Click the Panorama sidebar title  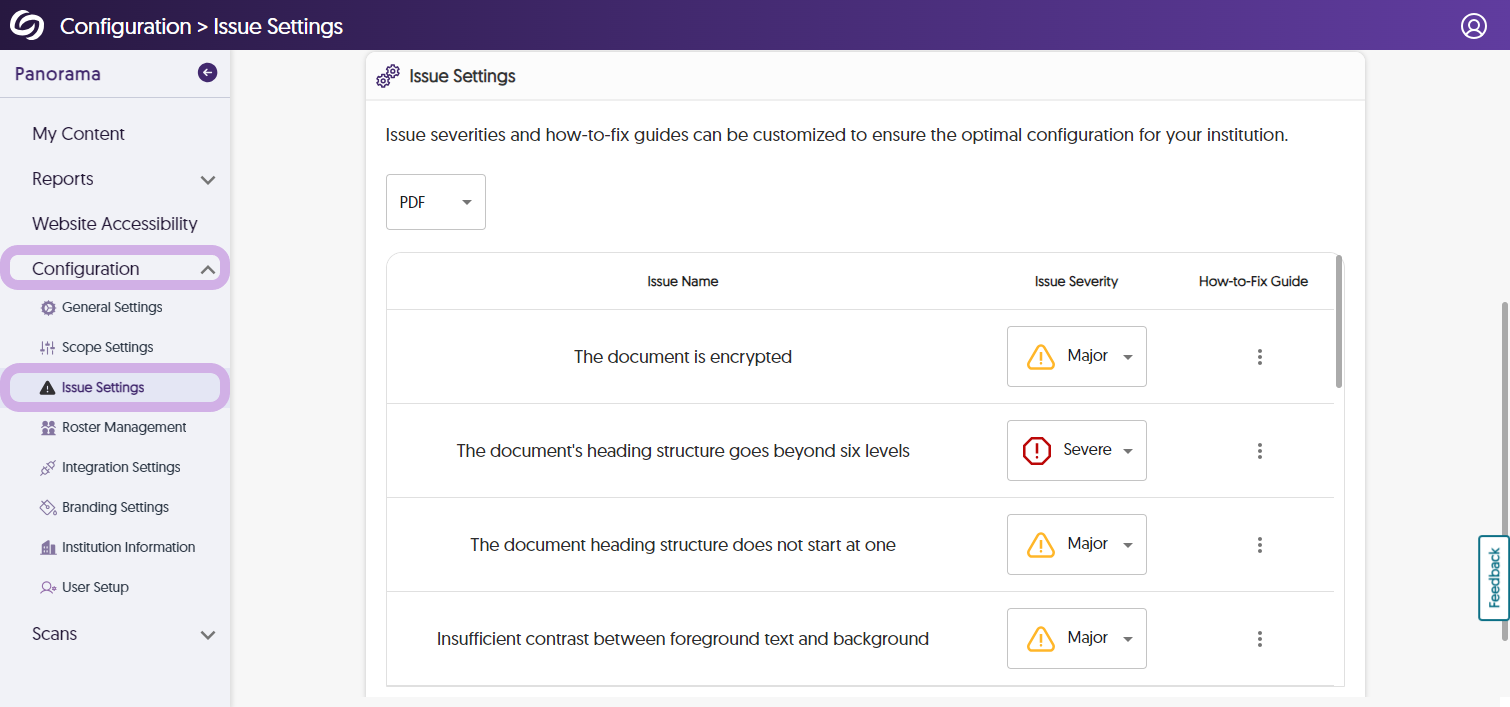(x=58, y=74)
